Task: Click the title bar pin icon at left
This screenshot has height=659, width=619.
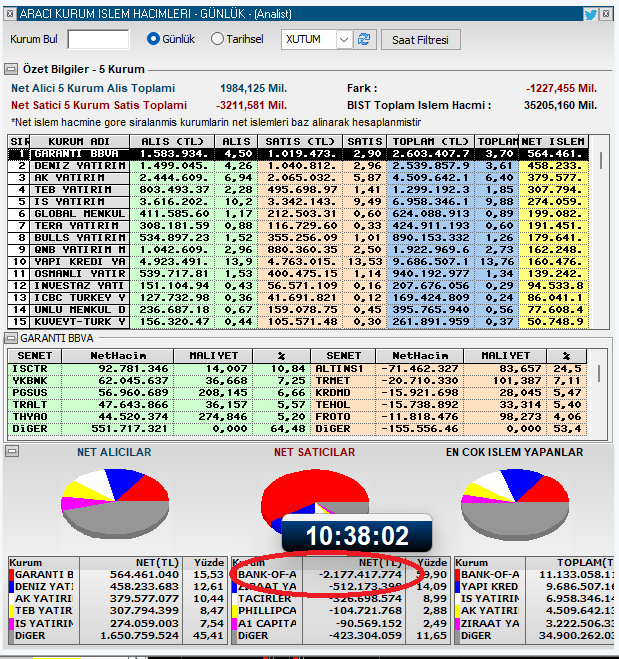Action: click(x=10, y=14)
